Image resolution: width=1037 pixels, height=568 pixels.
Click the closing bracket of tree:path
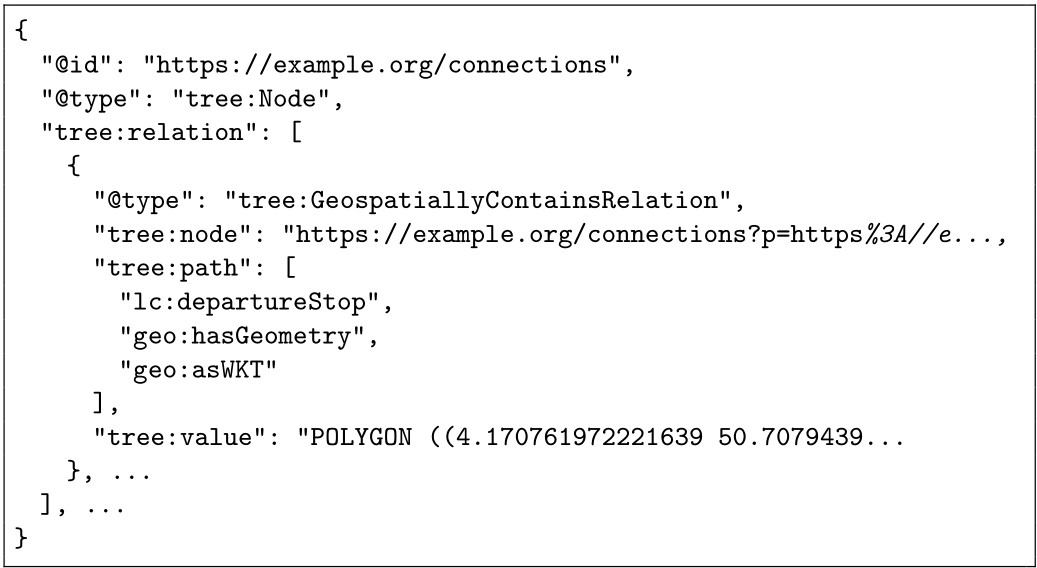click(99, 404)
